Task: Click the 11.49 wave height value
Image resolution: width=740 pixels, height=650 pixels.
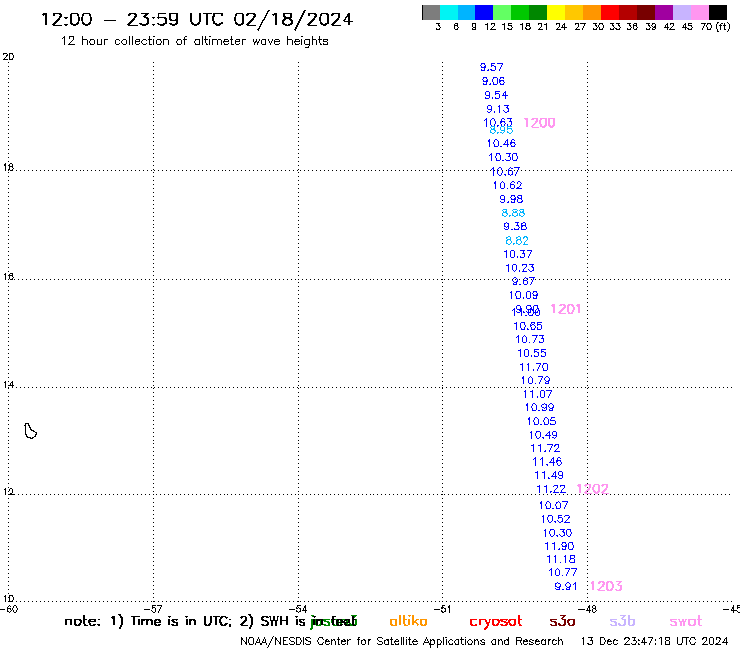Action: tap(549, 475)
